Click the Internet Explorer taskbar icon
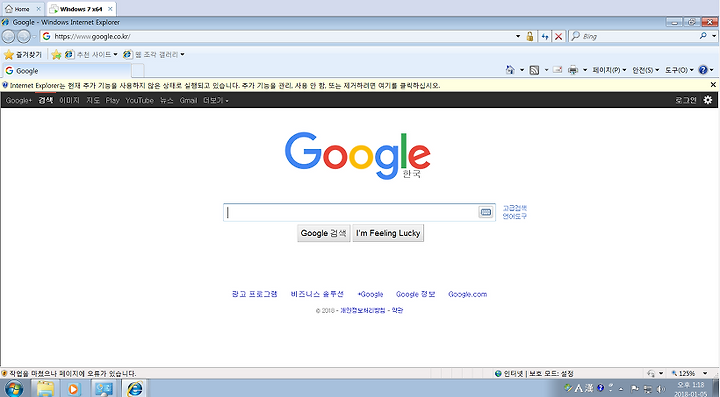The height and width of the screenshot is (397, 720). point(135,388)
